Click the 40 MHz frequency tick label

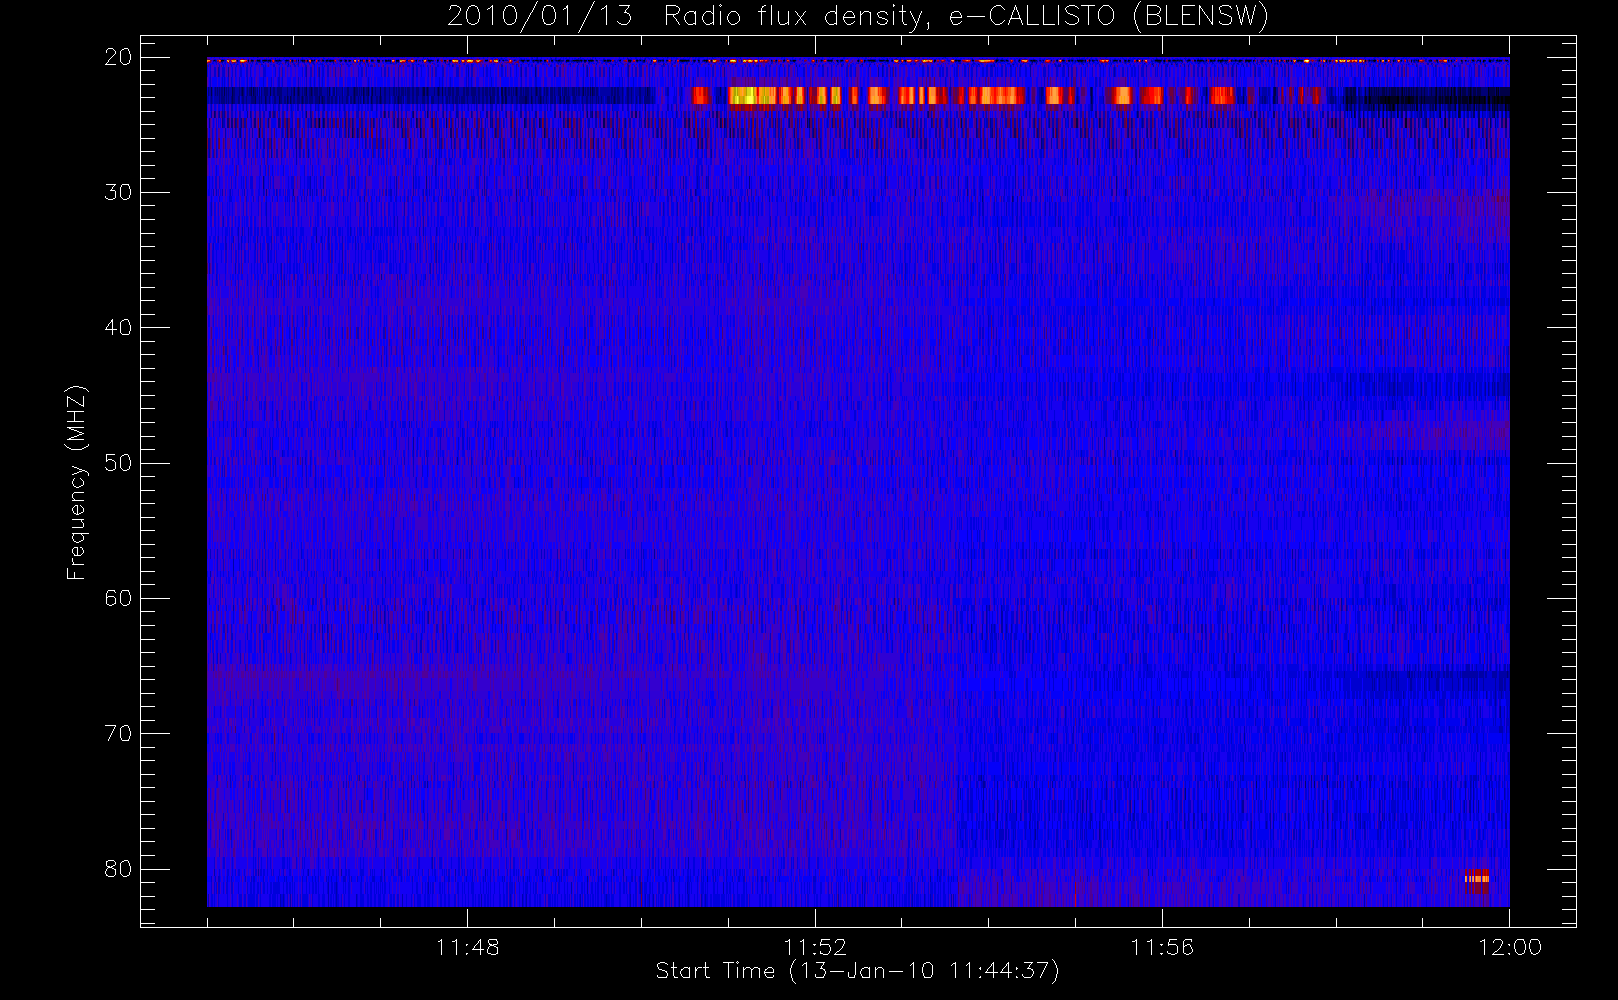pyautogui.click(x=118, y=328)
